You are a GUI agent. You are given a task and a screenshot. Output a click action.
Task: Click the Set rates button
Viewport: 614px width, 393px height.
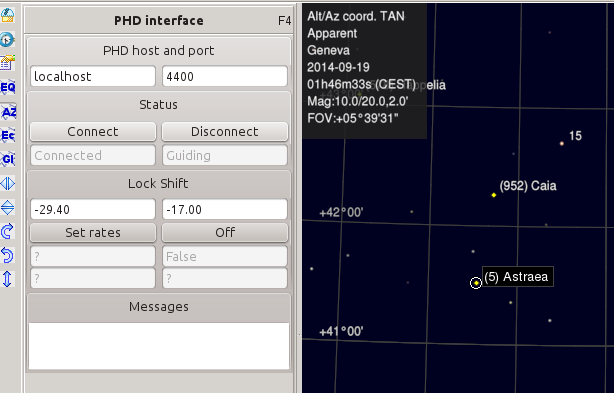[x=93, y=233]
